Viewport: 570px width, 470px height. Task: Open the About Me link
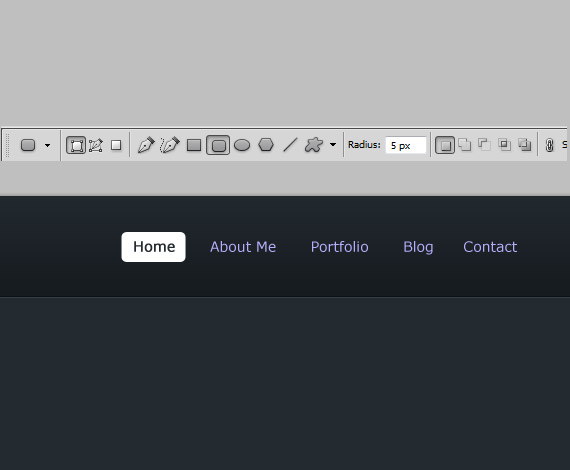click(243, 247)
